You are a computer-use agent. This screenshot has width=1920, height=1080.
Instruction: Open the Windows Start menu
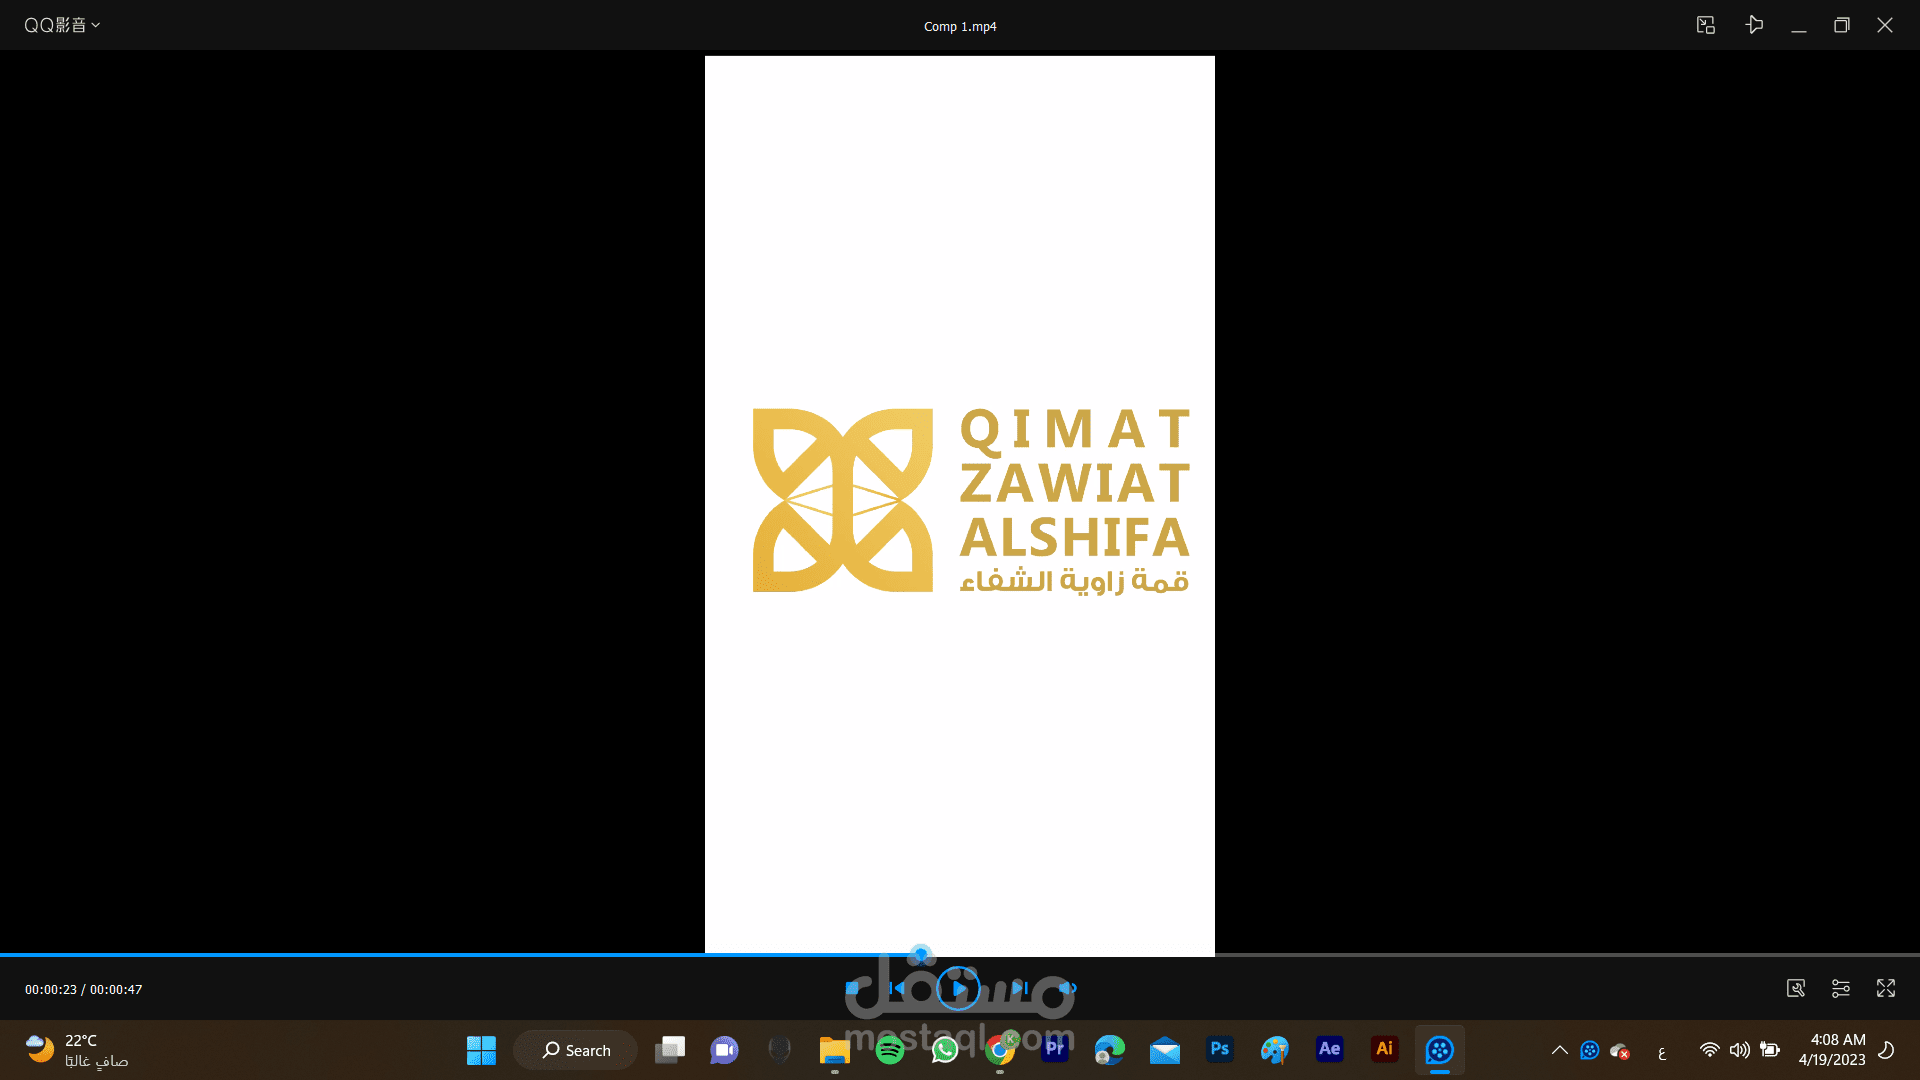[x=481, y=1050]
